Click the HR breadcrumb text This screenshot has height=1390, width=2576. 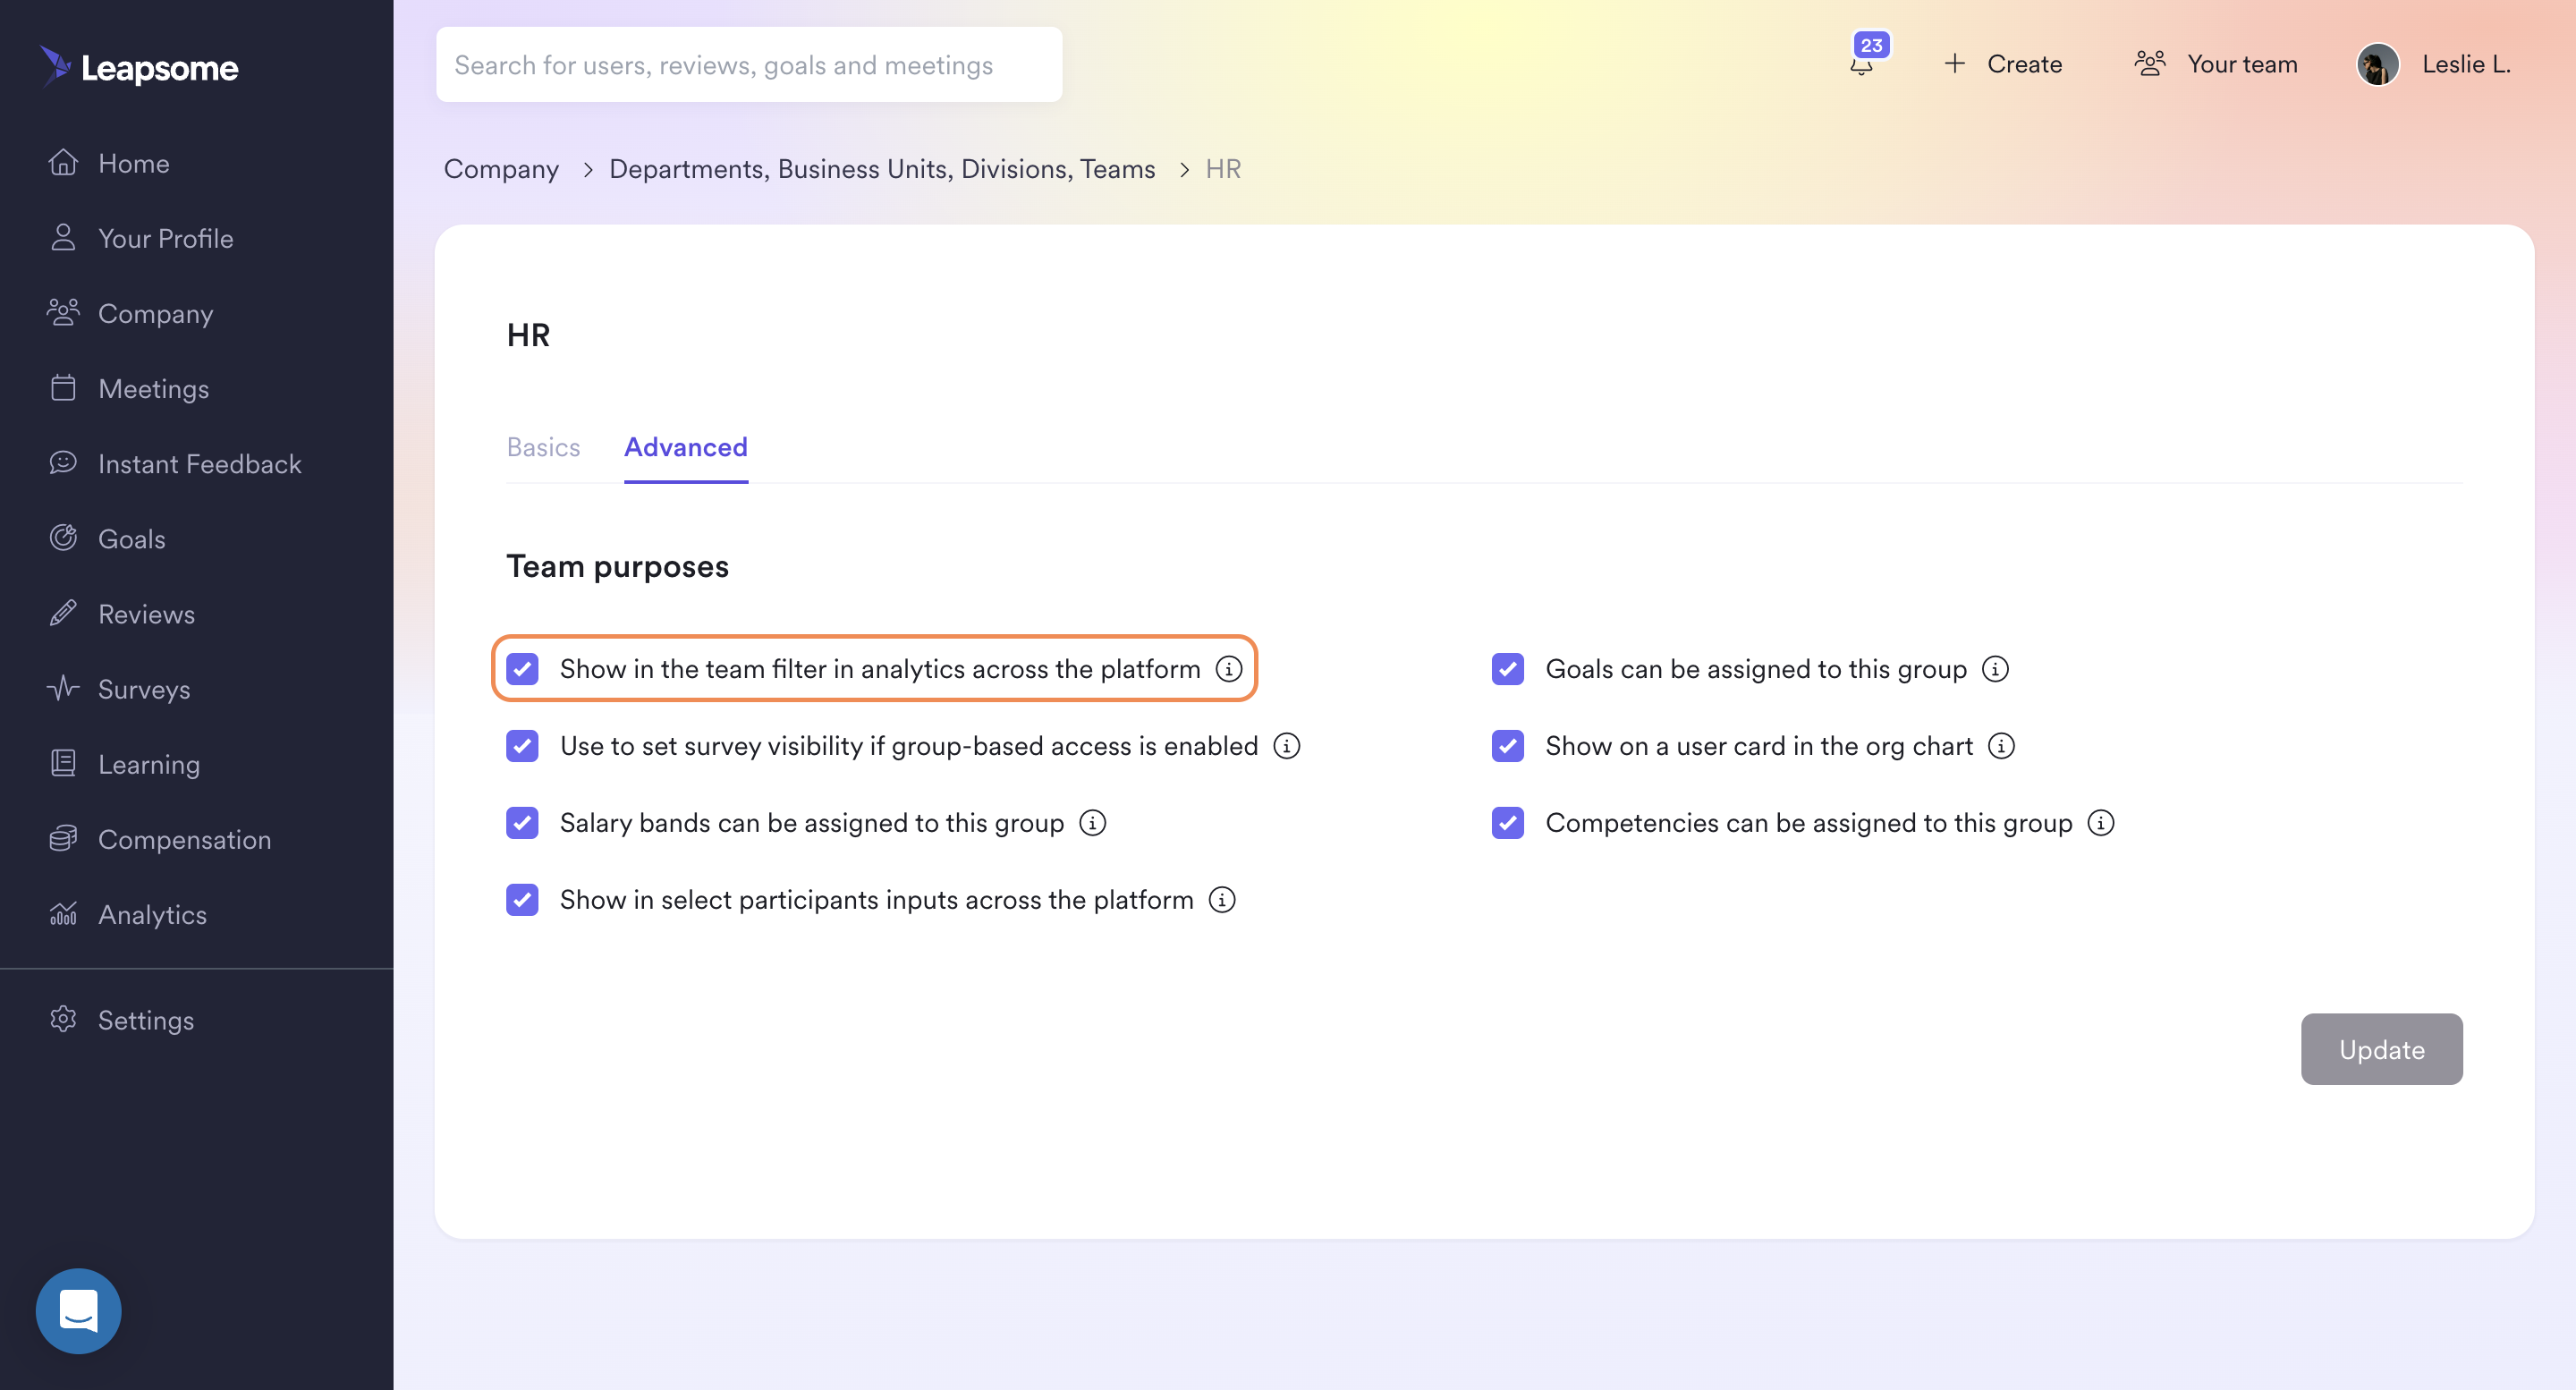coord(1223,169)
